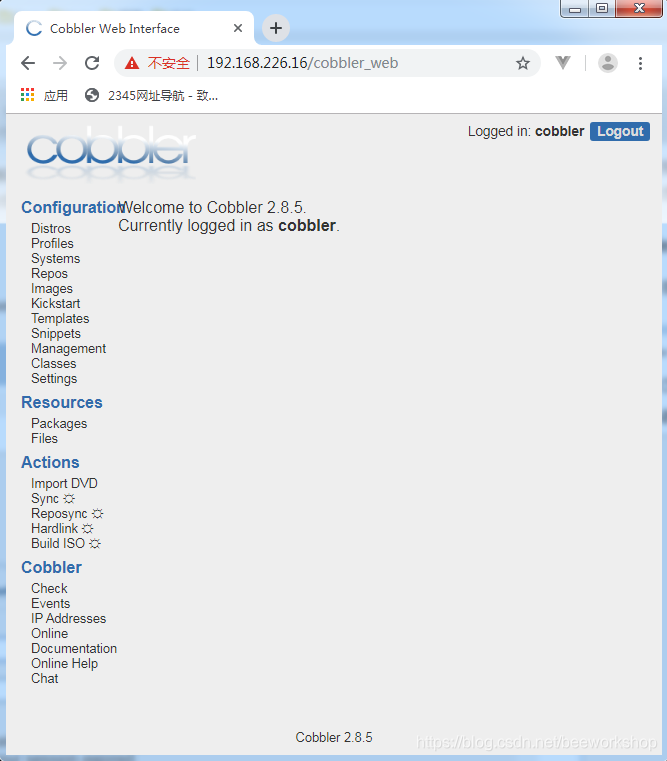Start the Build ISO action

pyautogui.click(x=58, y=544)
